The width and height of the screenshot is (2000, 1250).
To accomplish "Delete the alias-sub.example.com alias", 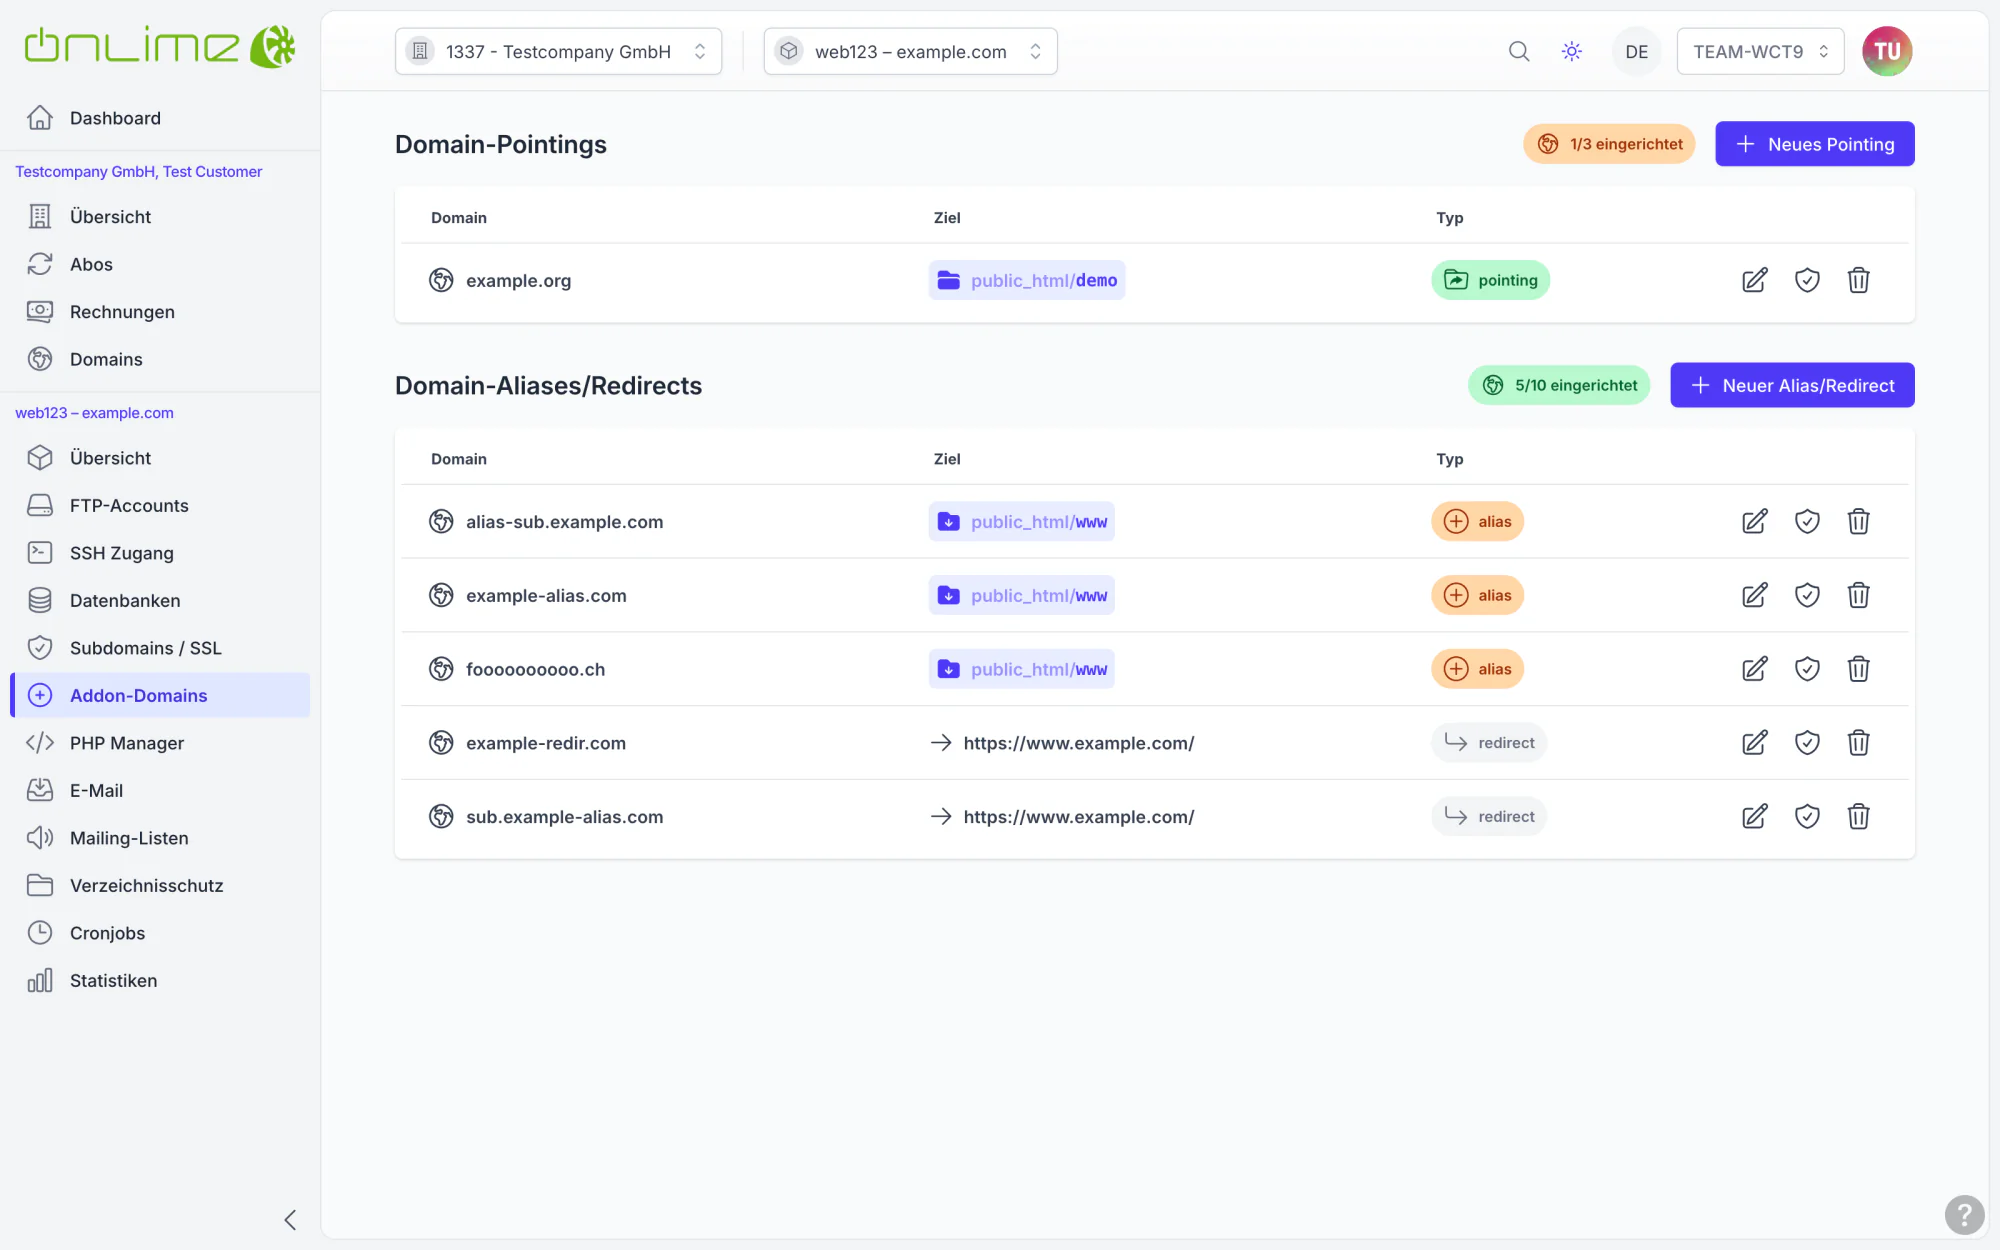I will pos(1859,521).
